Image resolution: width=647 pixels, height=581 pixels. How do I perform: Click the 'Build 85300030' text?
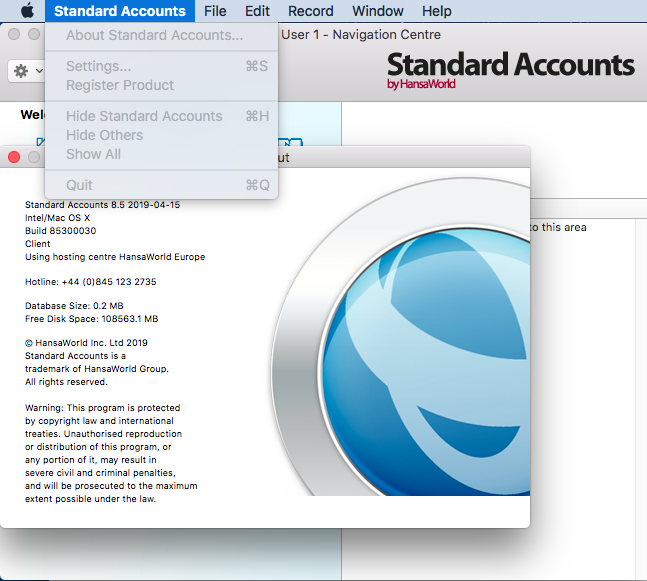pyautogui.click(x=61, y=231)
